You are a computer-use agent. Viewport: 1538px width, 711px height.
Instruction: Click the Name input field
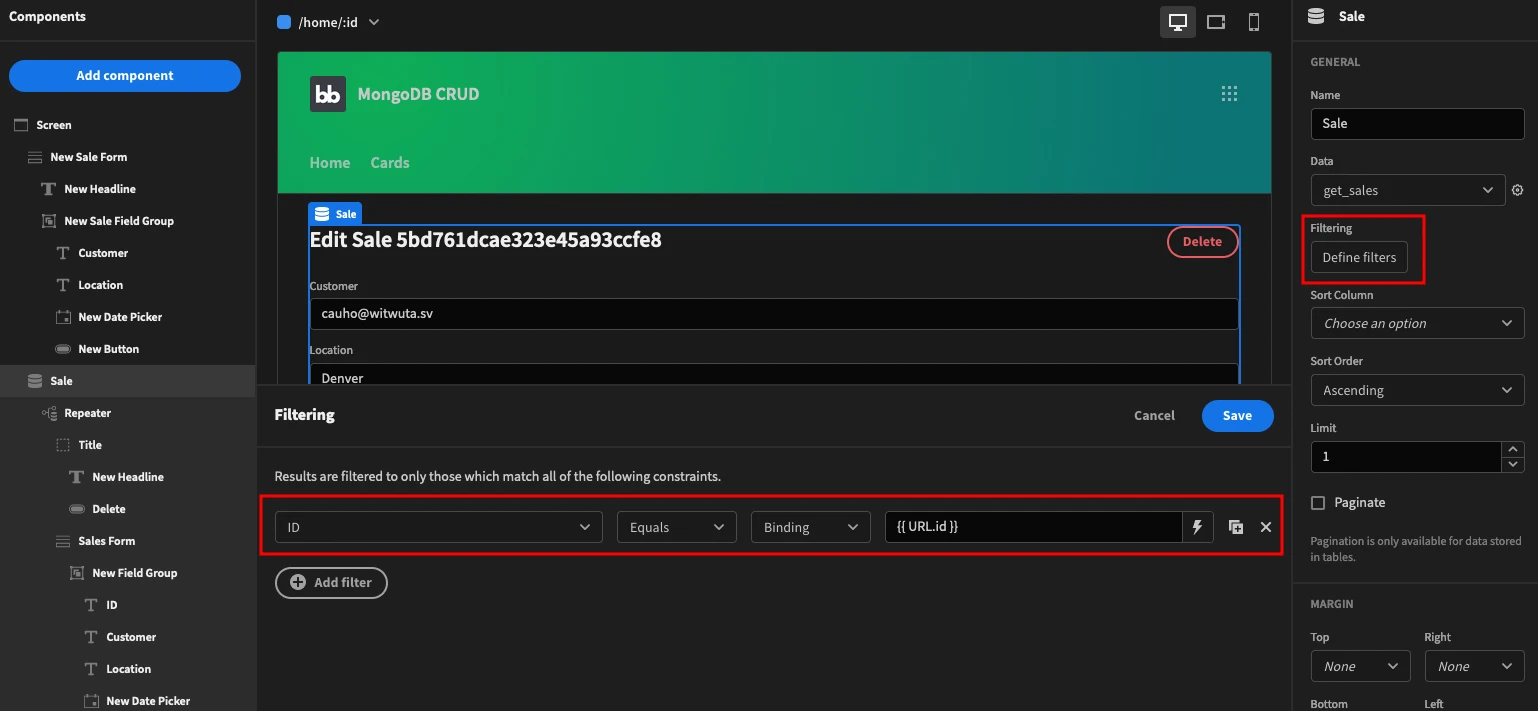pos(1417,123)
